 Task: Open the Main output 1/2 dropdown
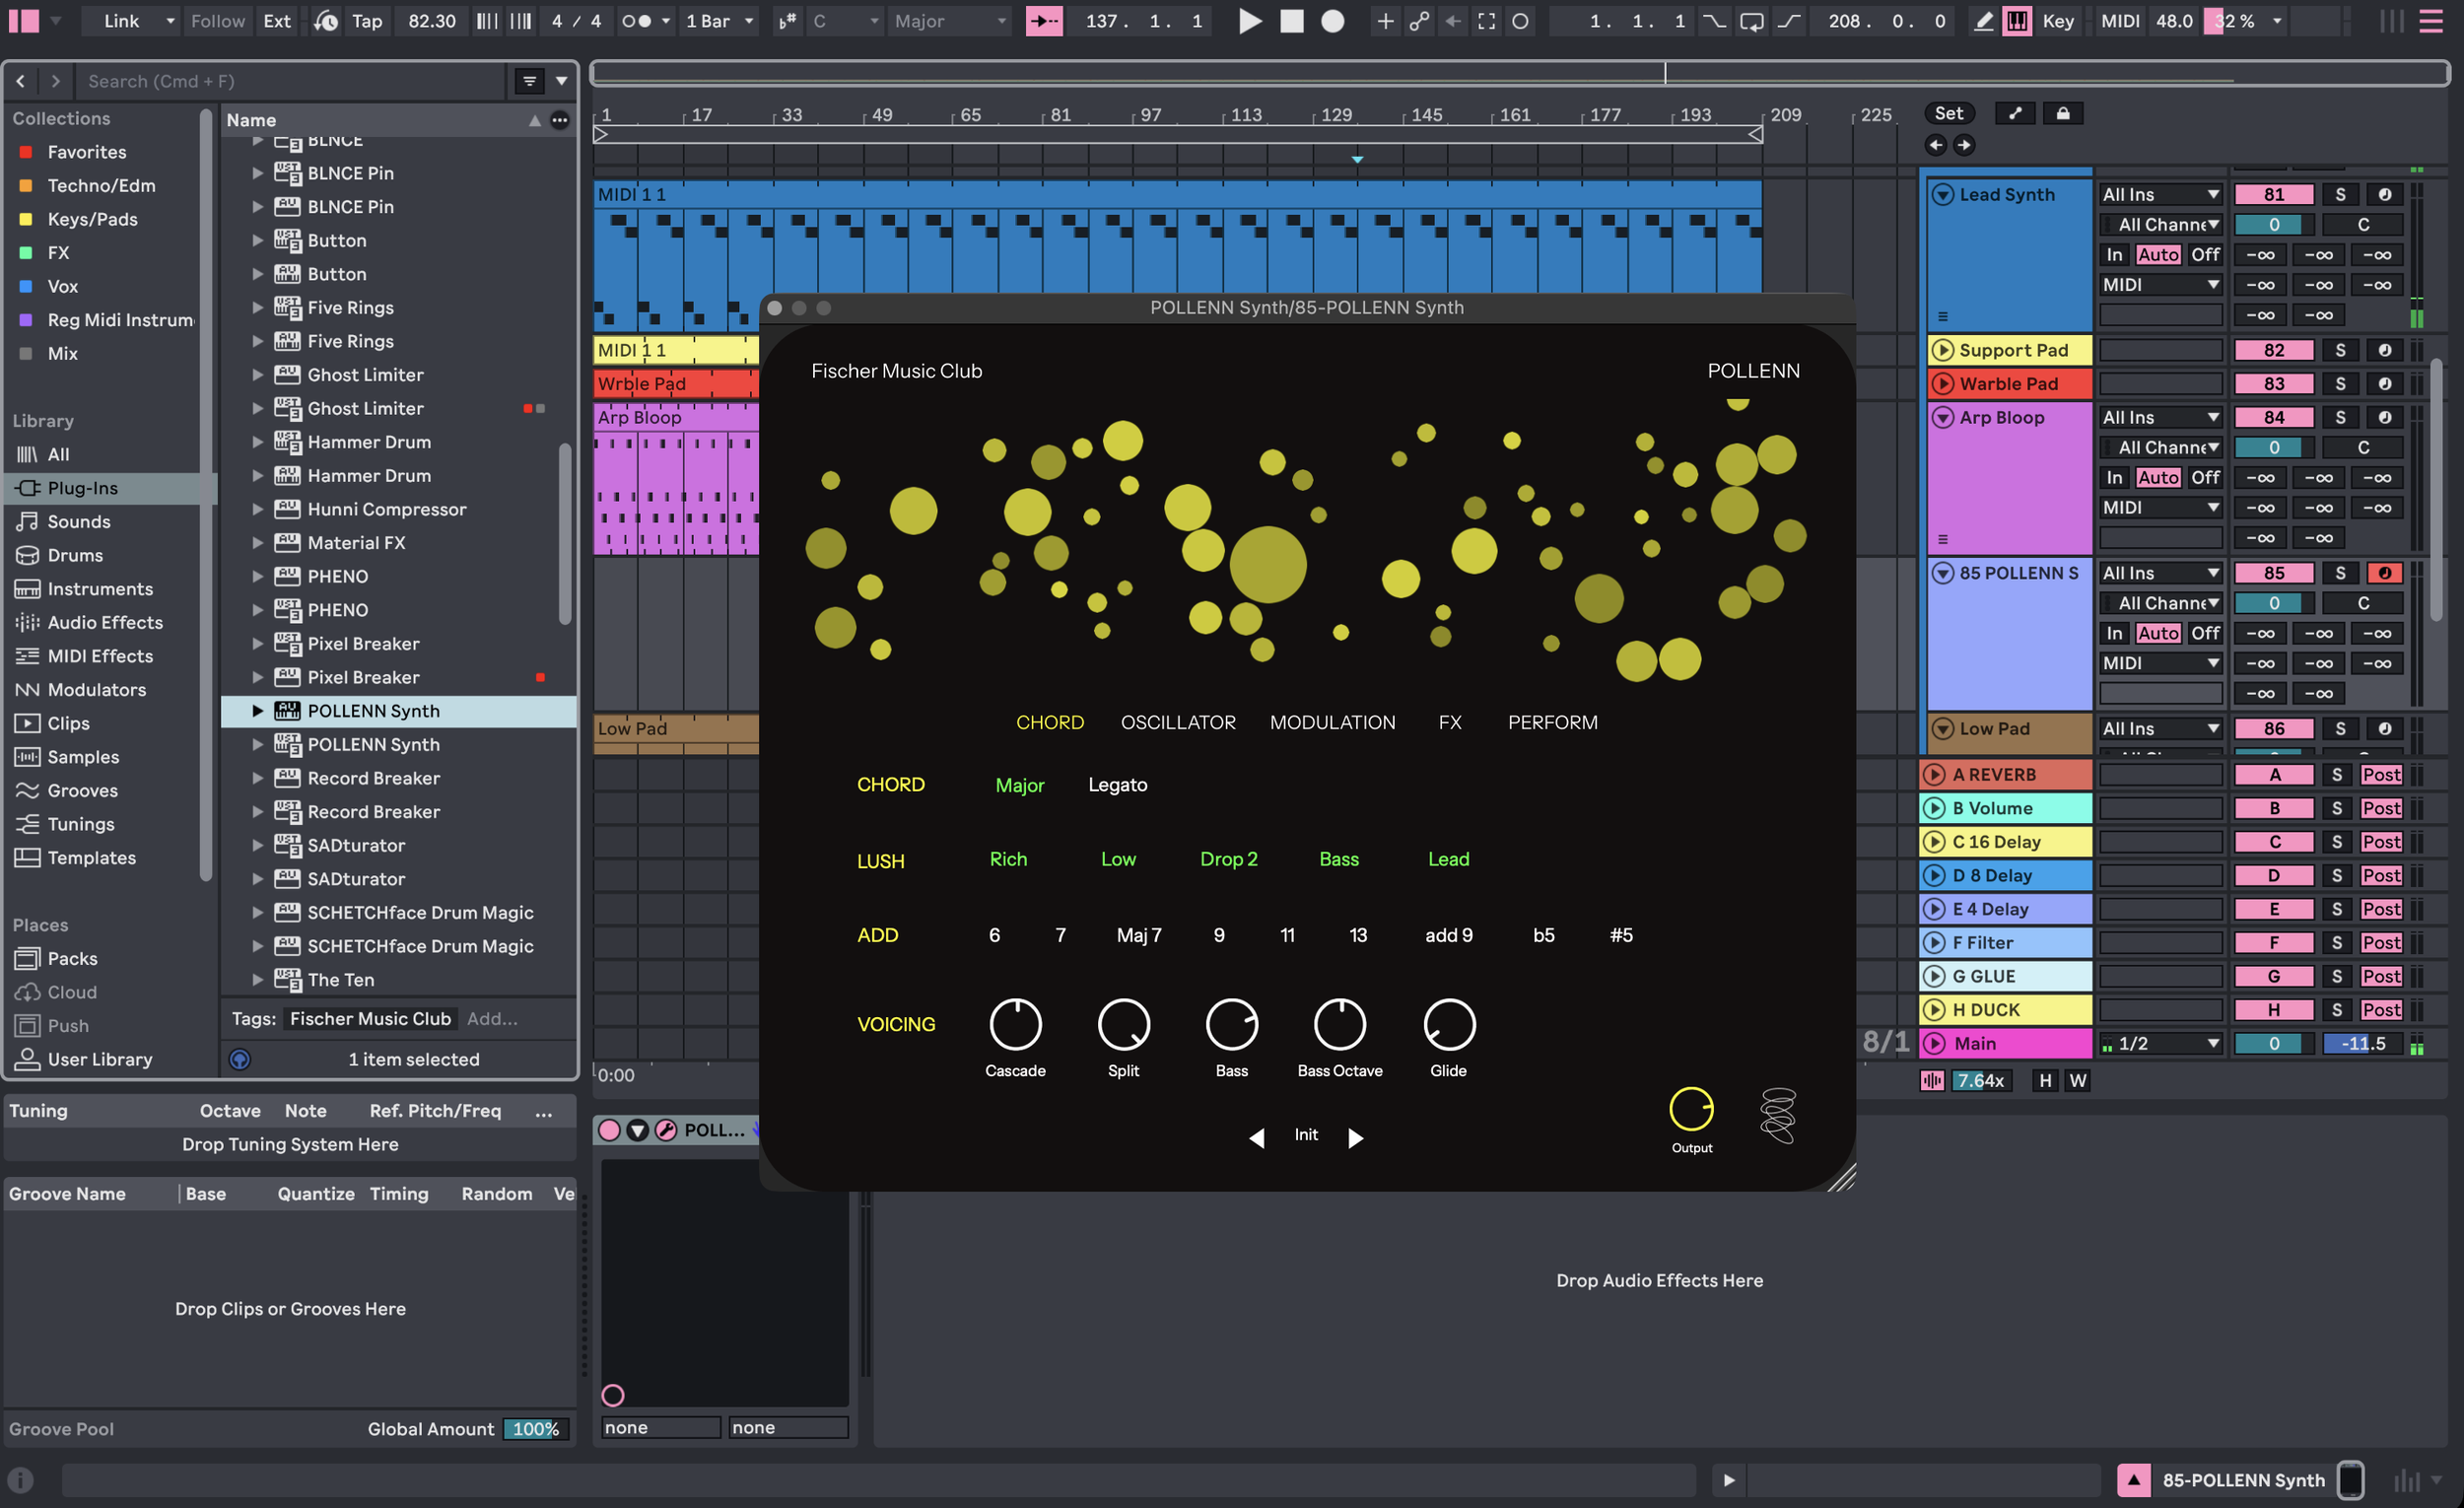pyautogui.click(x=2160, y=1043)
